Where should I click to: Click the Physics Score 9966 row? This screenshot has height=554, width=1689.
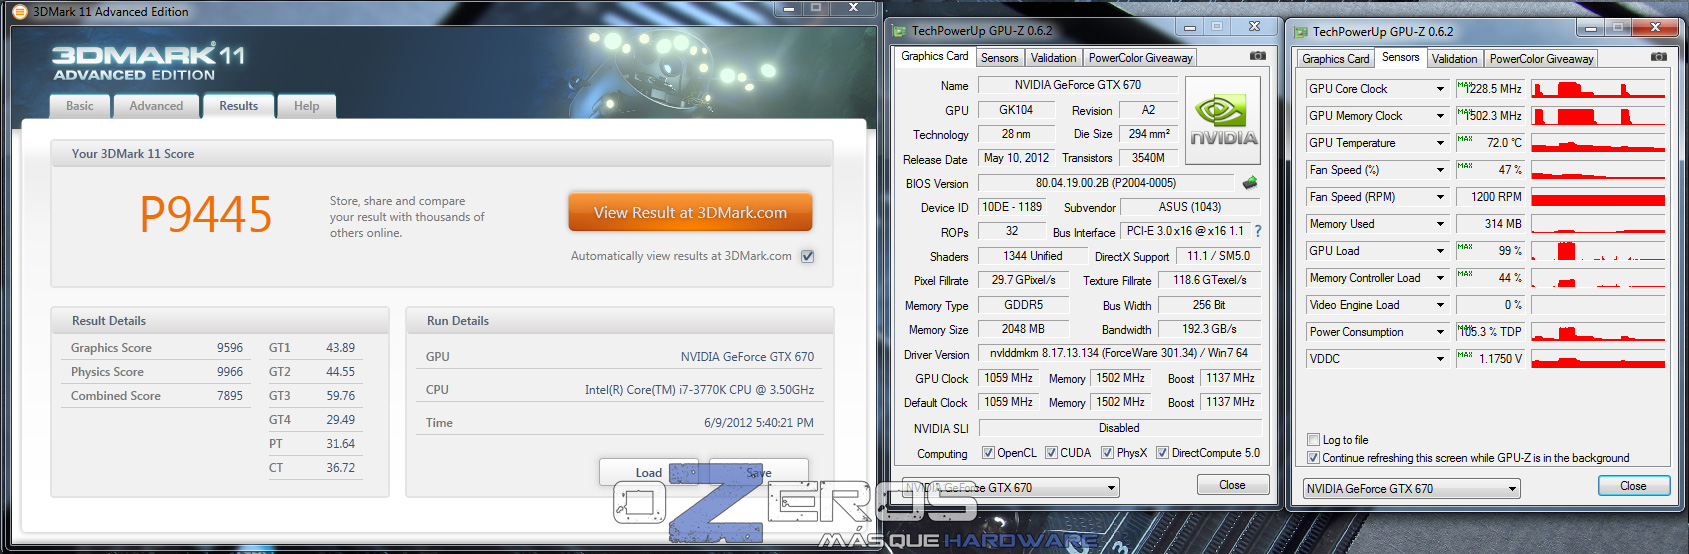[x=157, y=372]
